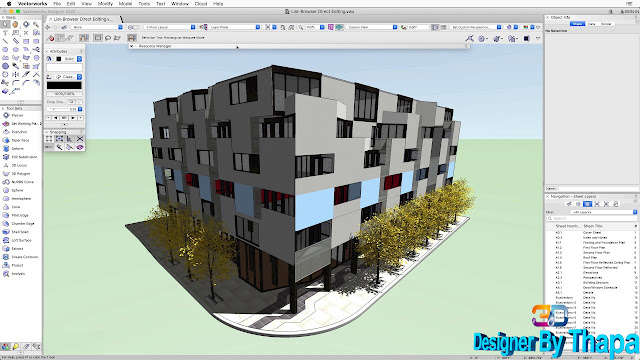Screen dimensions: 640x360
Task: Click the black pen color swatch
Action: click(x=64, y=85)
